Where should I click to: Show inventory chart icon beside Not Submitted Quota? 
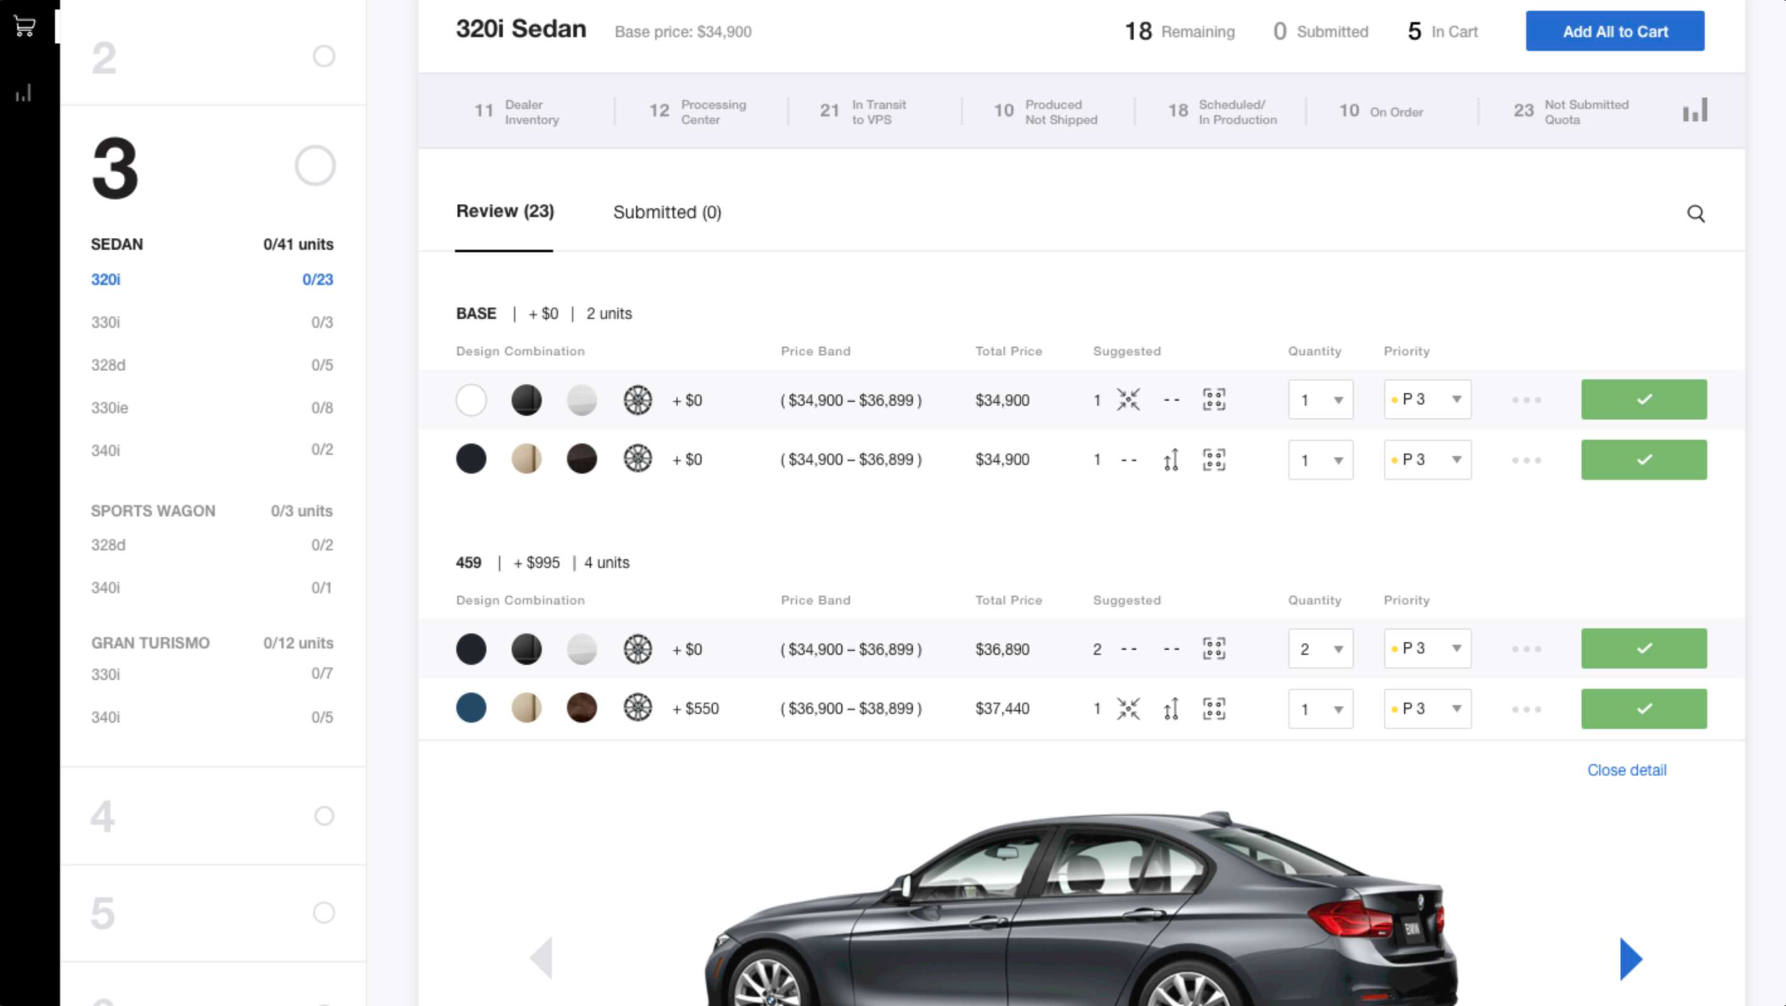(1695, 110)
